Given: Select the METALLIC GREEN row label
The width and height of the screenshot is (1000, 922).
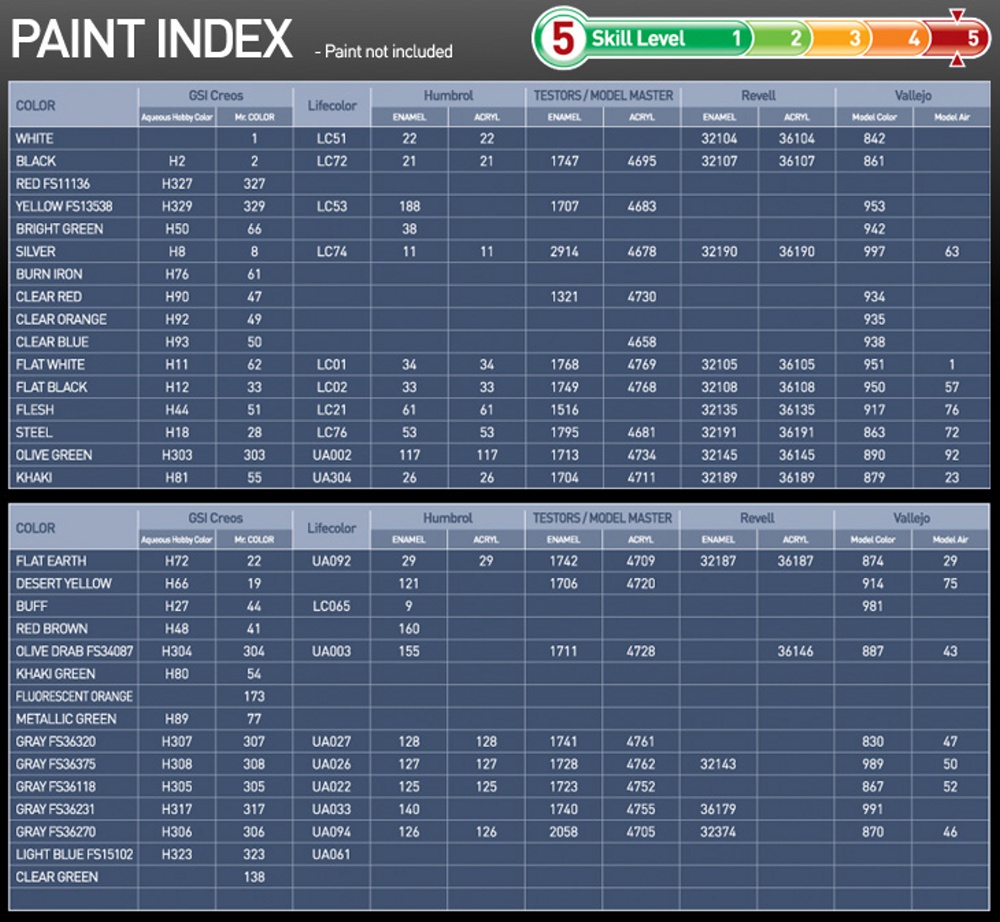Looking at the screenshot, I should point(66,719).
